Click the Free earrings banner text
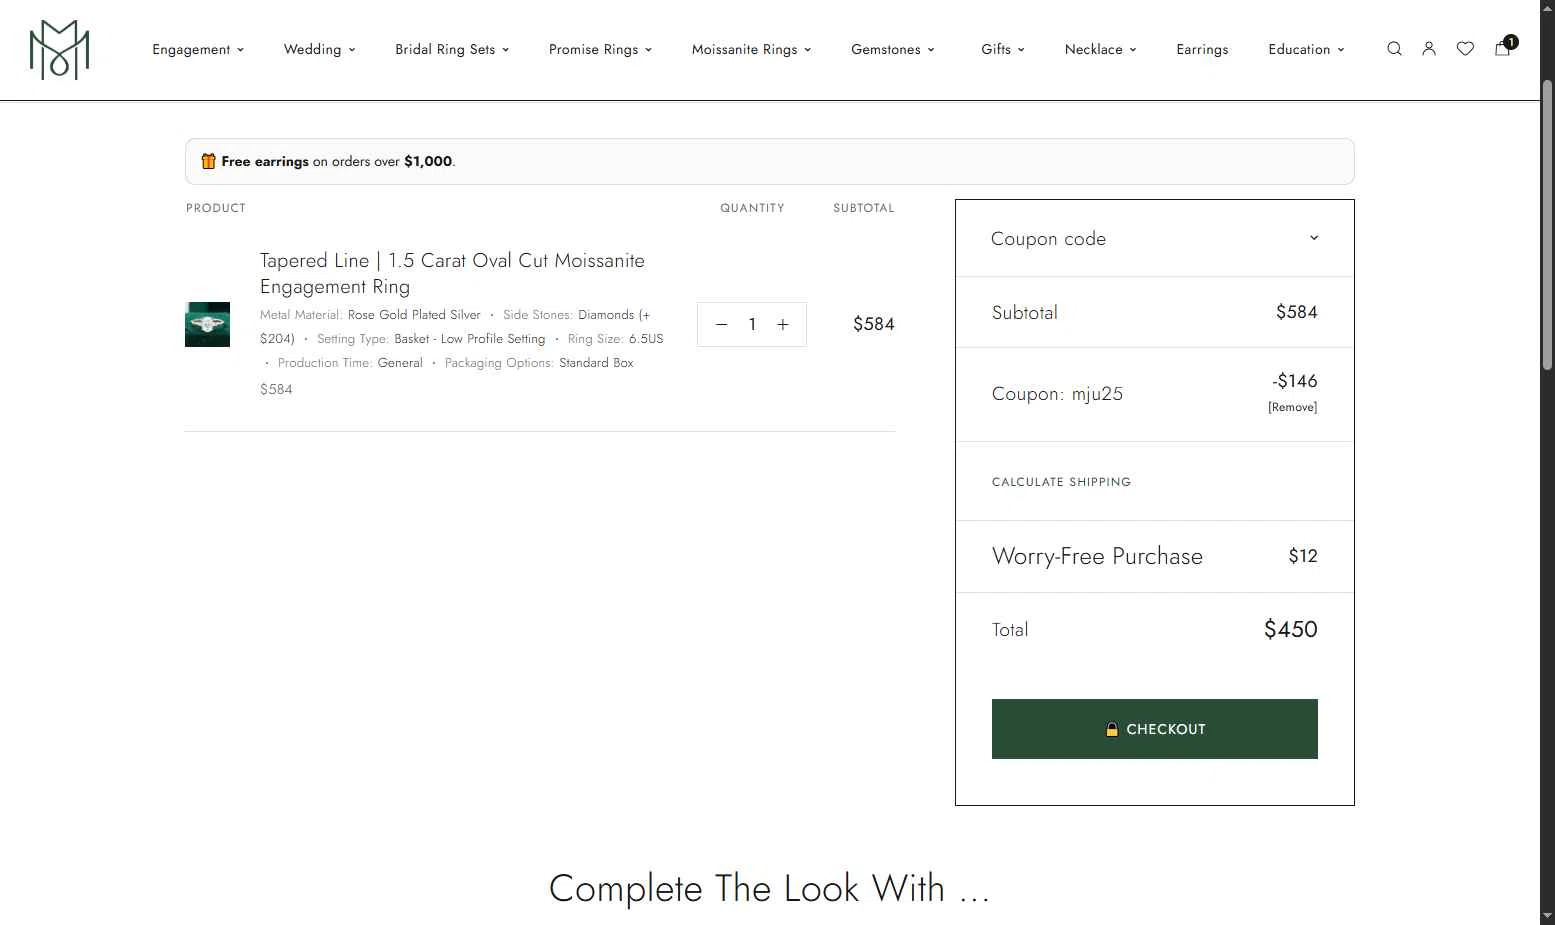Image resolution: width=1555 pixels, height=925 pixels. coord(338,161)
